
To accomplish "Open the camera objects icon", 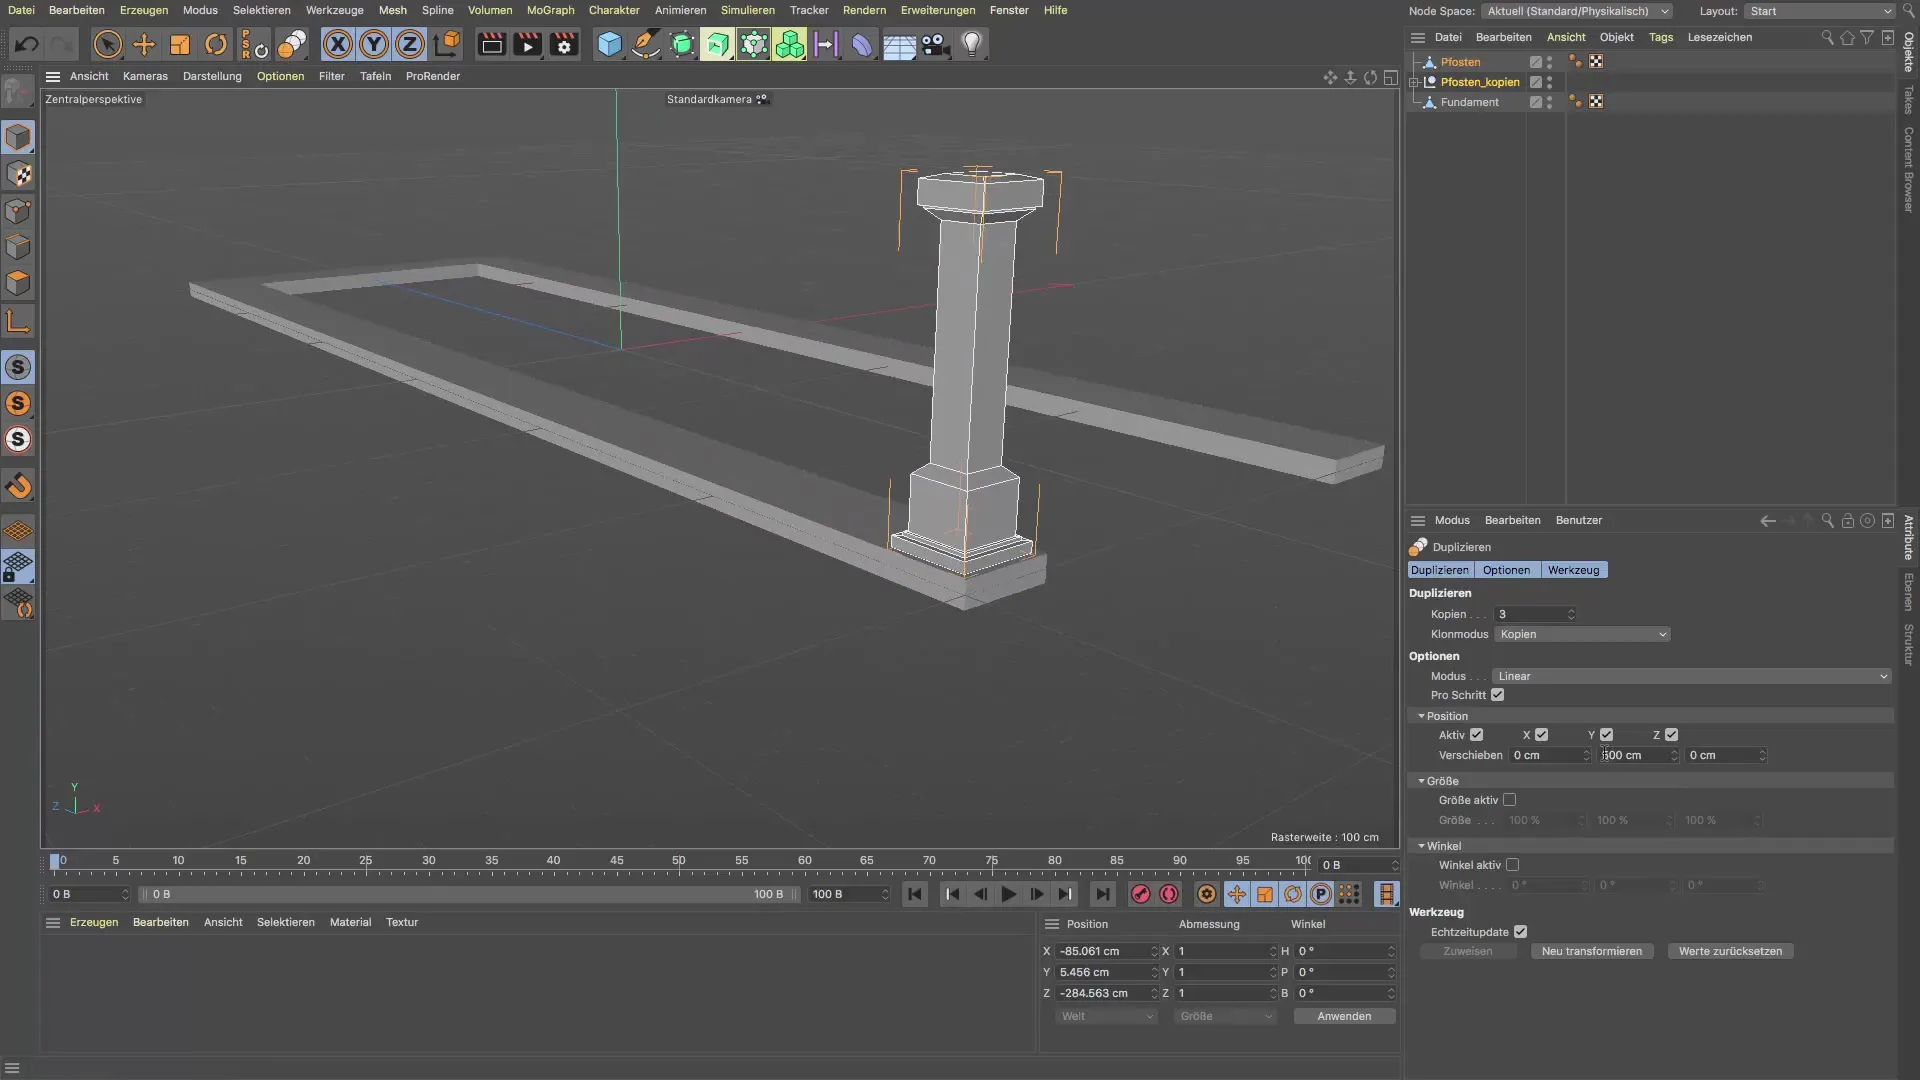I will (x=935, y=44).
